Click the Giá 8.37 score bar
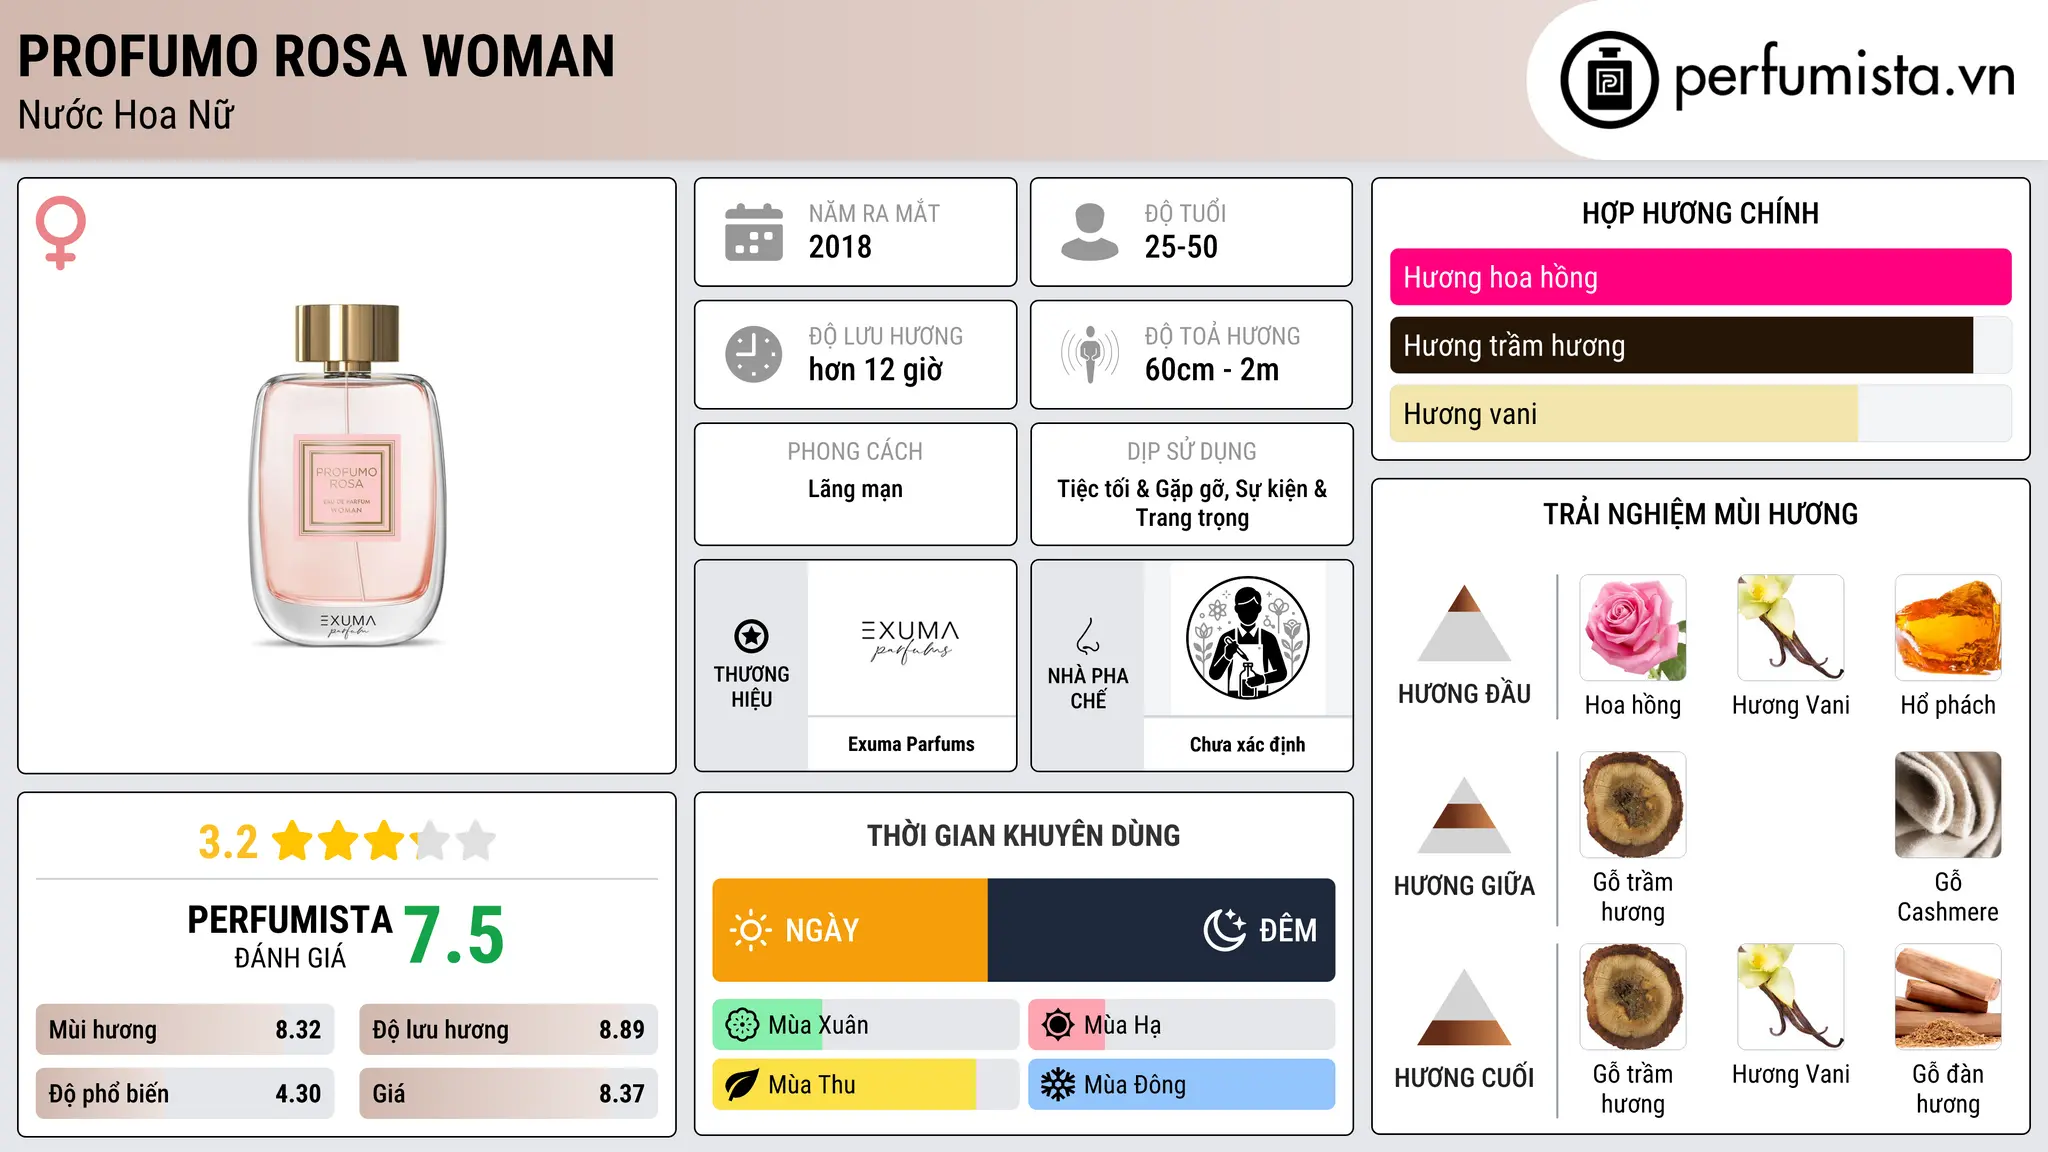This screenshot has height=1152, width=2048. point(508,1093)
